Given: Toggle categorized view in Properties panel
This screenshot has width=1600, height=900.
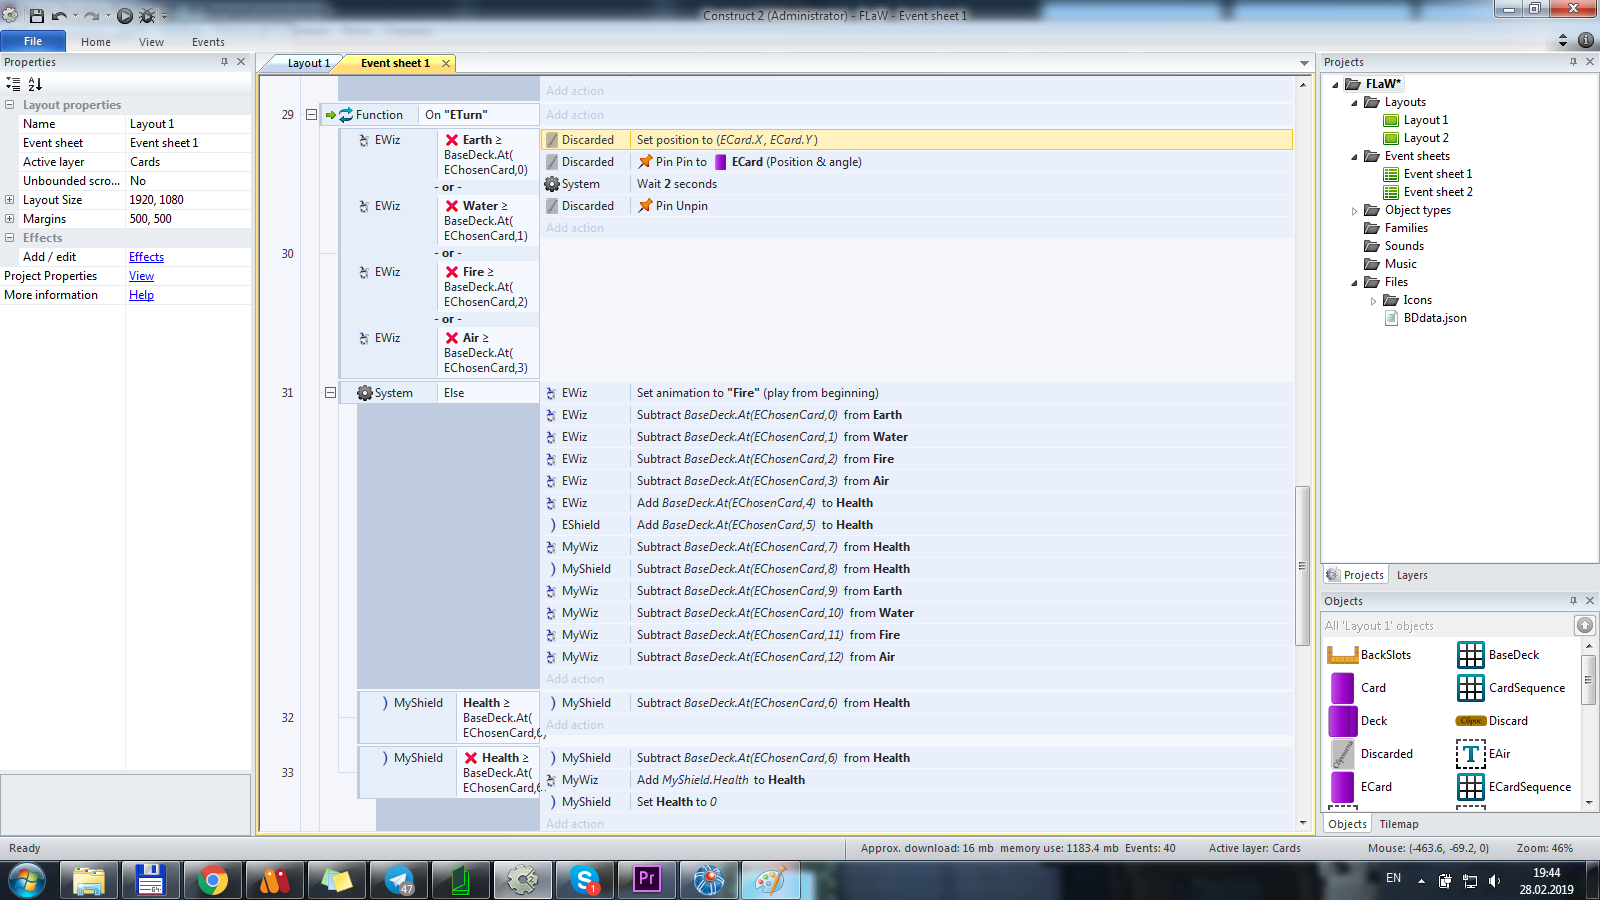Looking at the screenshot, I should [13, 84].
